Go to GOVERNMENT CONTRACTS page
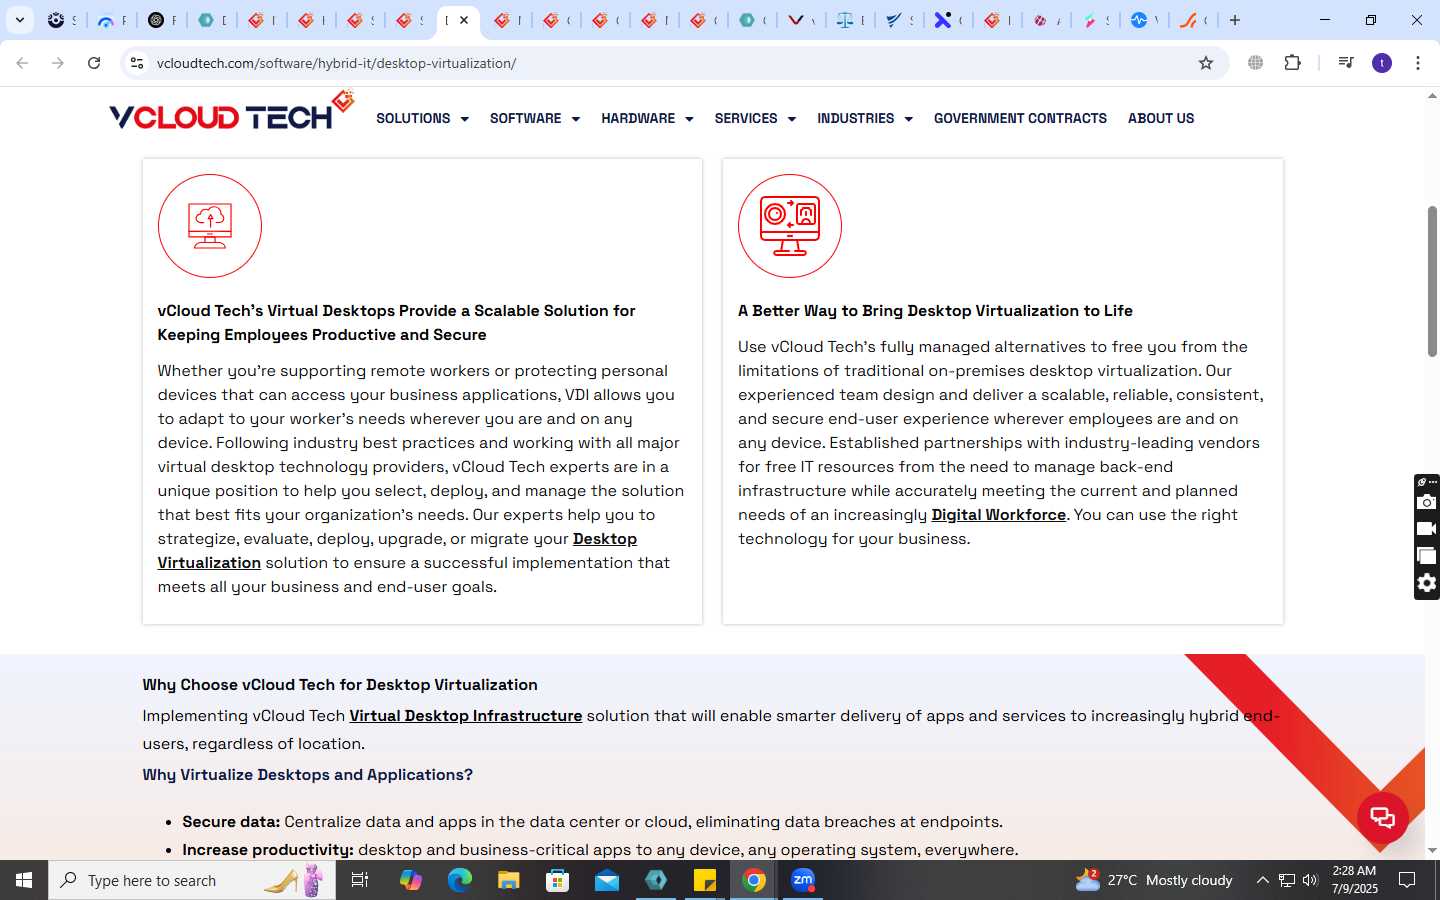The width and height of the screenshot is (1440, 900). pos(1020,118)
